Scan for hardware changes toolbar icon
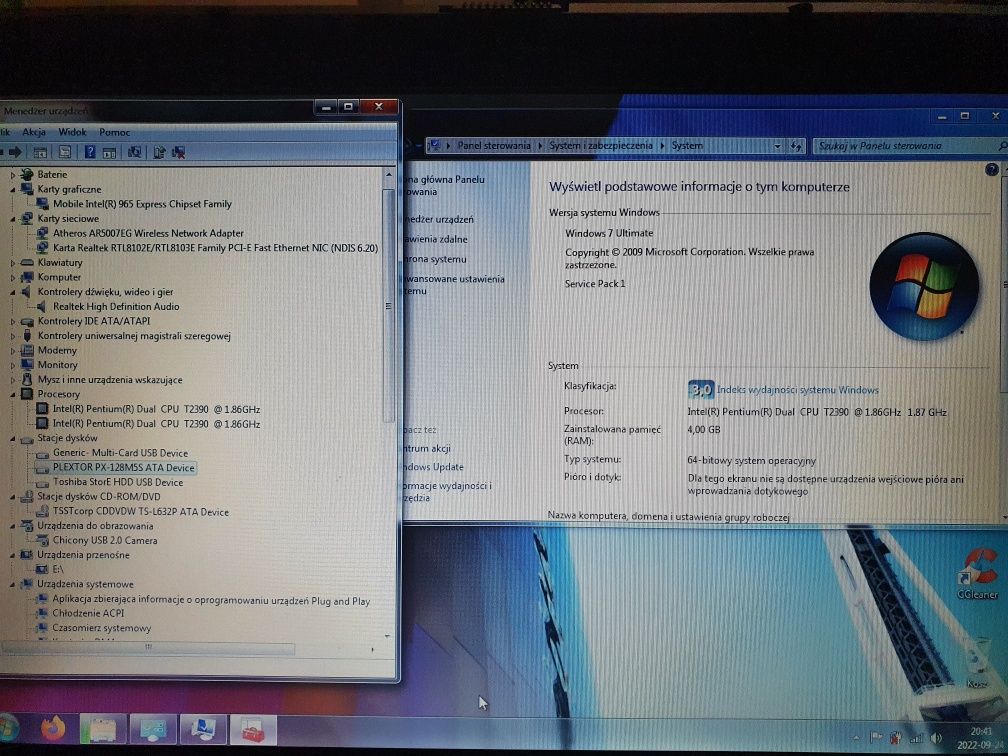Image resolution: width=1008 pixels, height=756 pixels. [x=134, y=152]
